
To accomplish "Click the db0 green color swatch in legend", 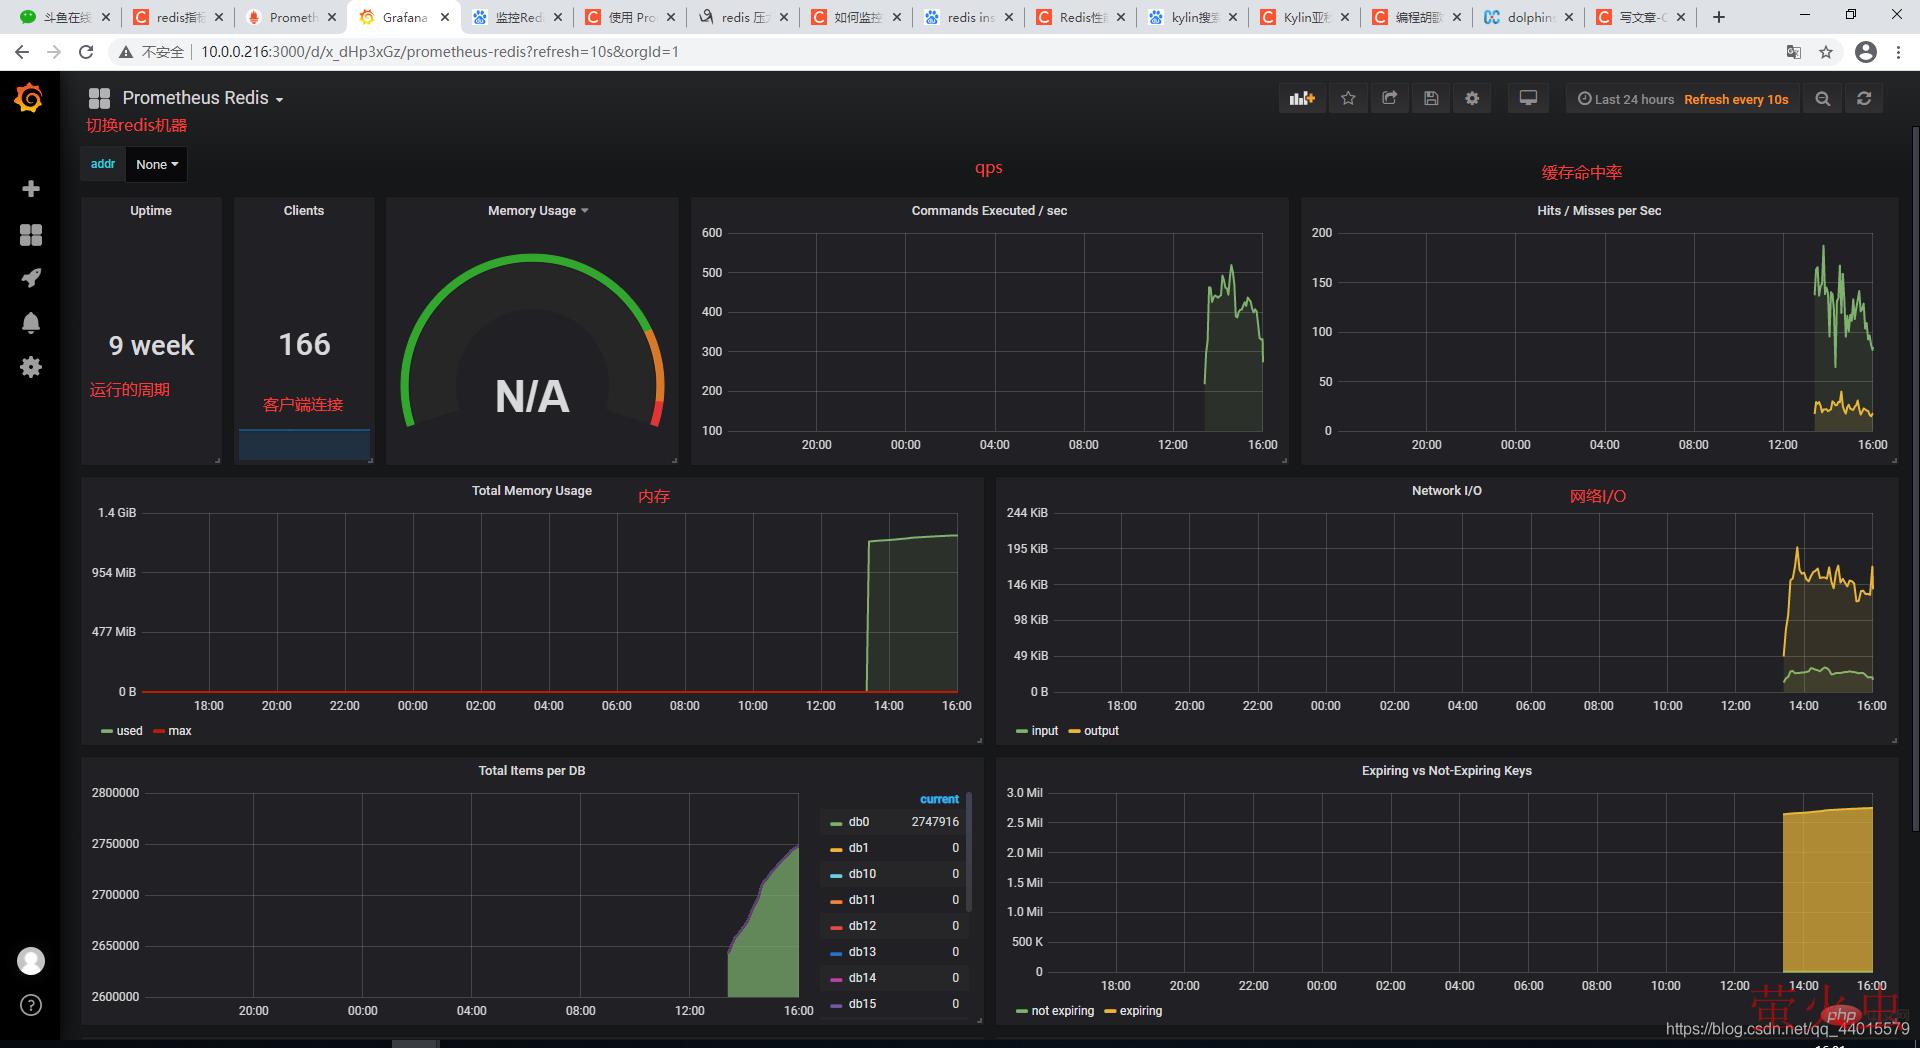I will [x=836, y=823].
